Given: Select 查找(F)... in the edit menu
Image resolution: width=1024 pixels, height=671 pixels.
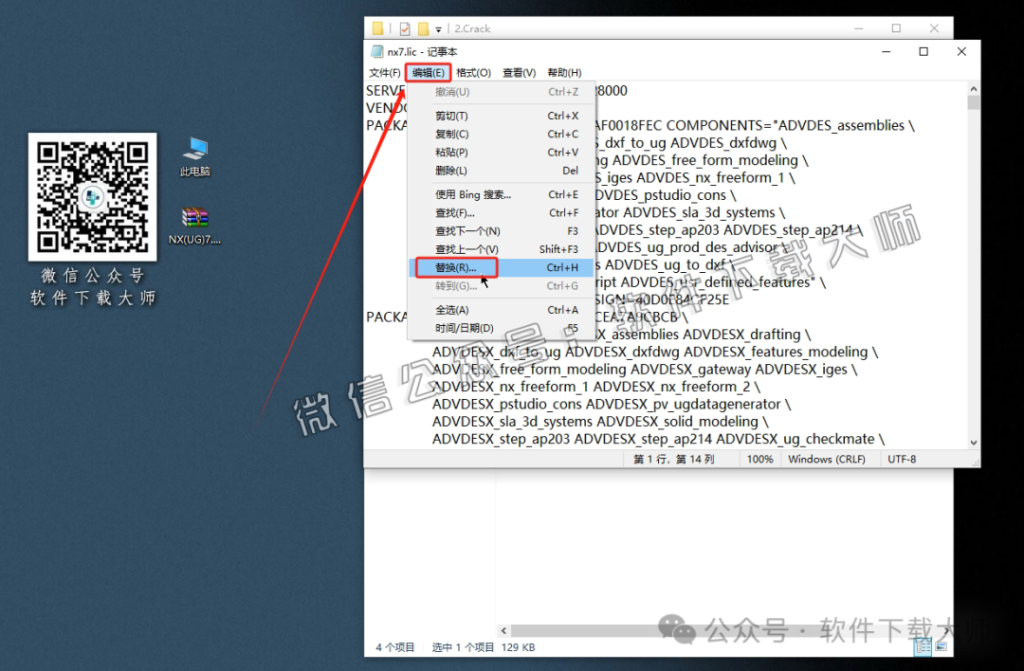Looking at the screenshot, I should click(x=455, y=213).
